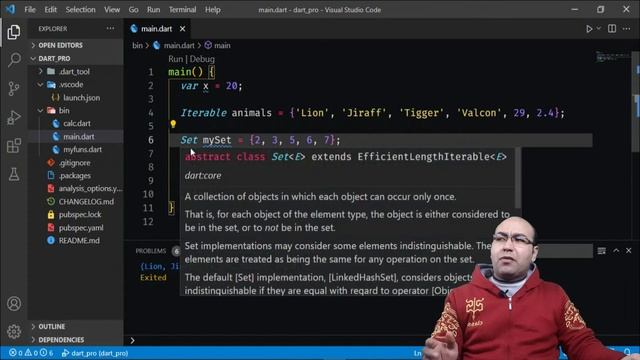Image resolution: width=640 pixels, height=360 pixels.
Task: Expand the Dependencies section
Action: click(x=61, y=340)
